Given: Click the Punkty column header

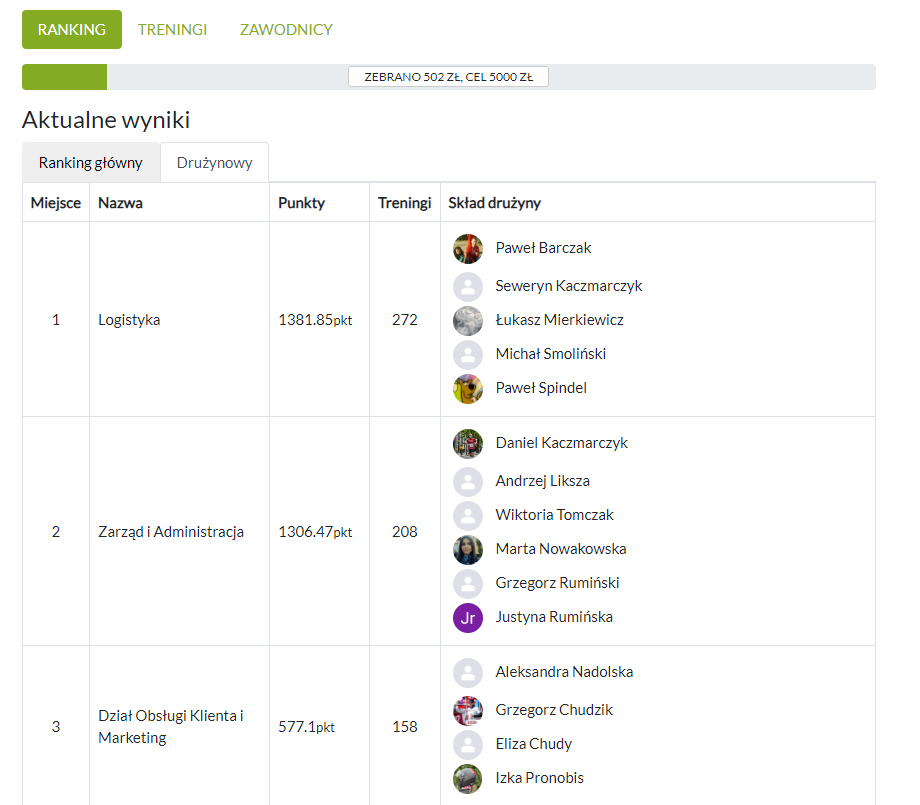Looking at the screenshot, I should tap(301, 203).
